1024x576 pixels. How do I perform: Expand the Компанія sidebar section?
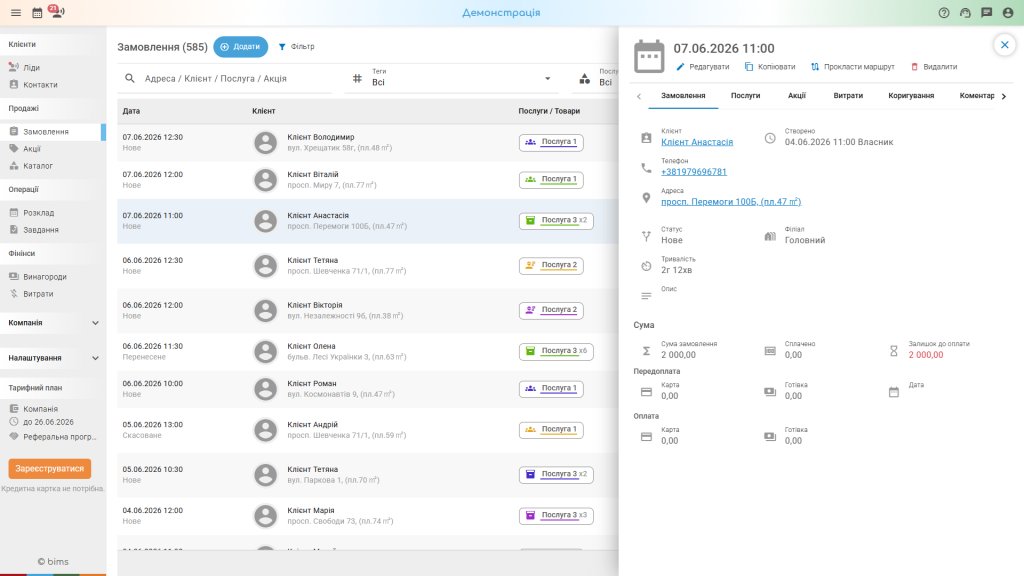[x=53, y=323]
